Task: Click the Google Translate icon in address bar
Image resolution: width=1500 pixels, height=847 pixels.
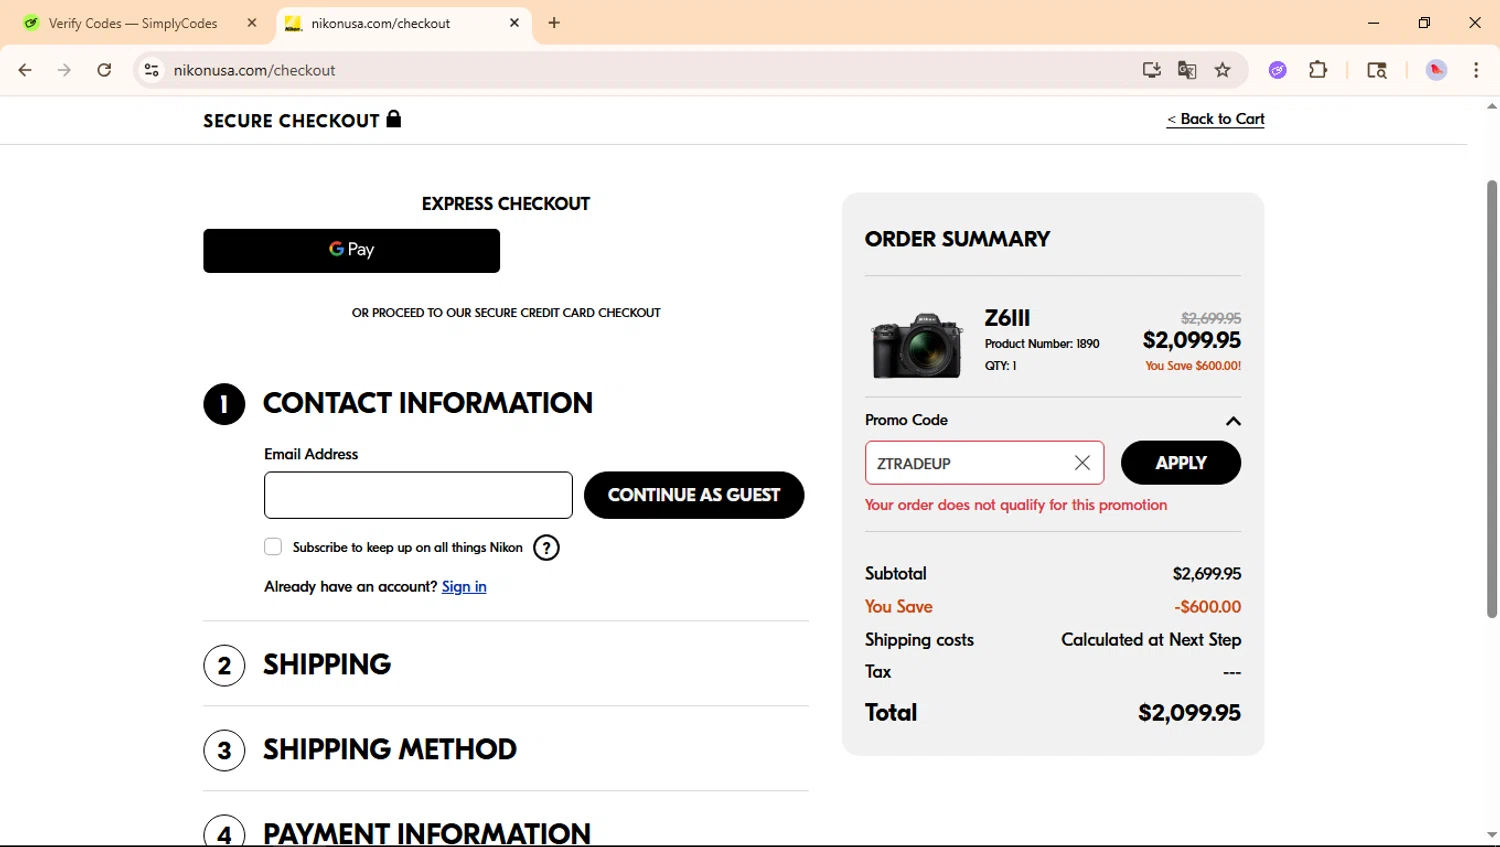Action: point(1187,70)
